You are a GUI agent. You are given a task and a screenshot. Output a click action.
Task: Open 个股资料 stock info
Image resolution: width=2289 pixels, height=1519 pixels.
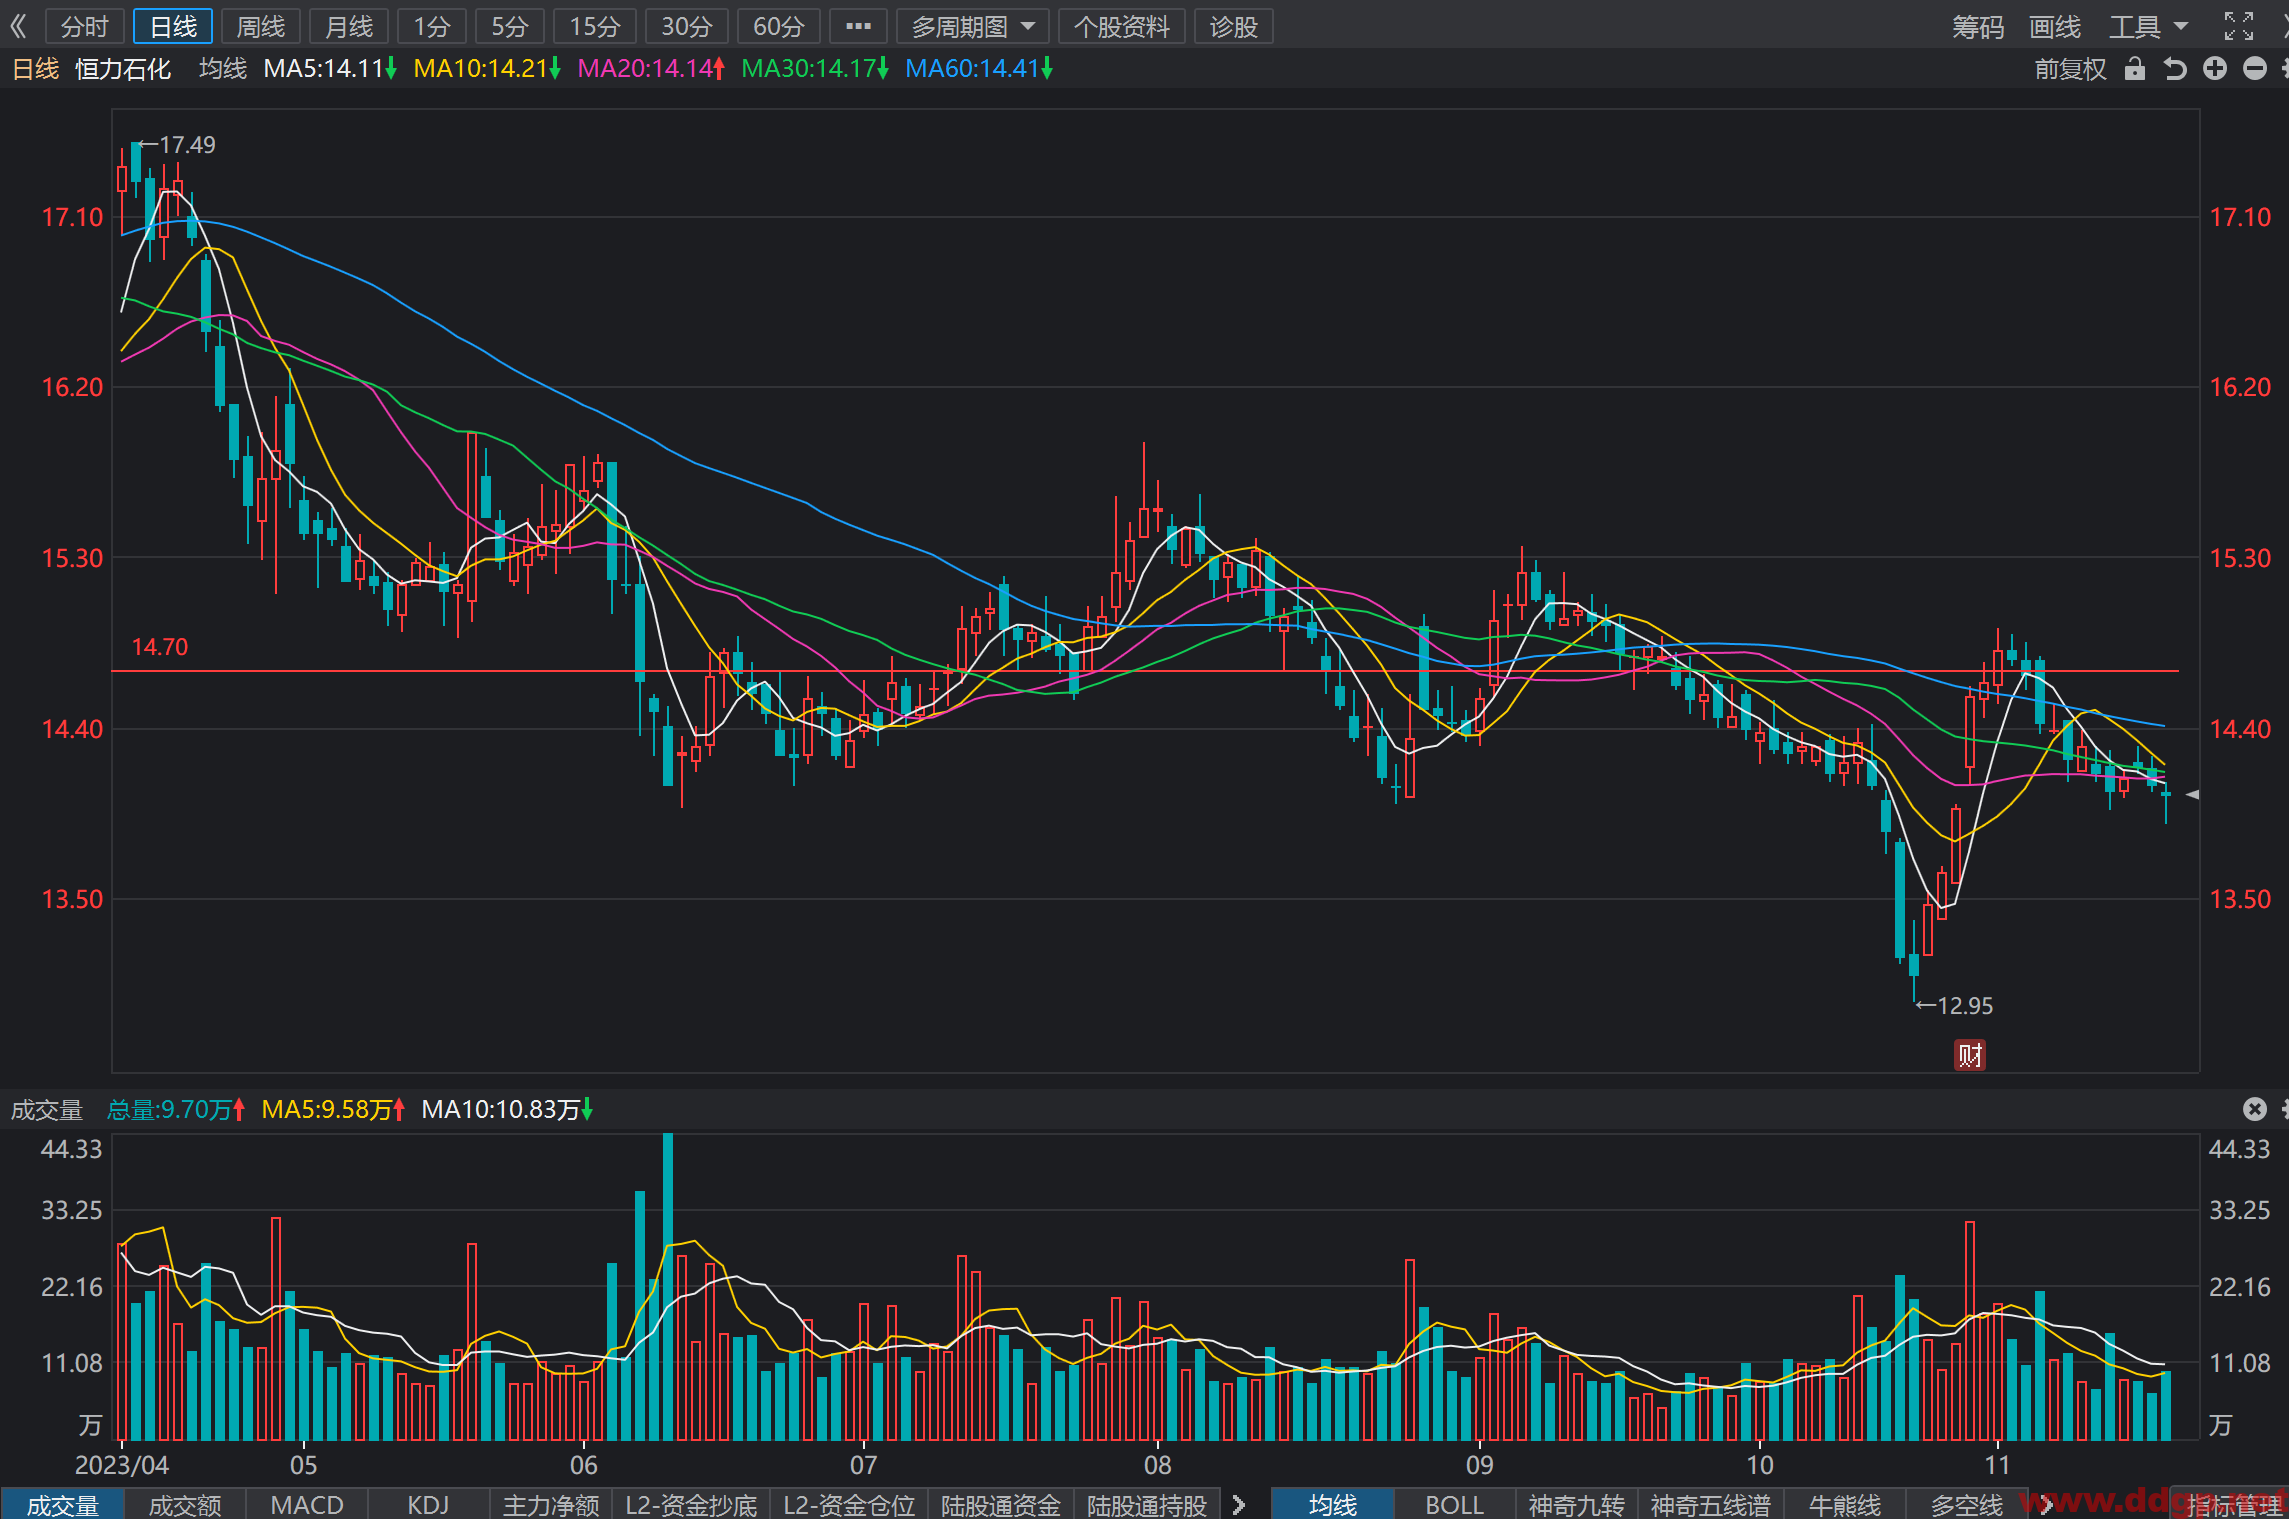coord(1122,26)
